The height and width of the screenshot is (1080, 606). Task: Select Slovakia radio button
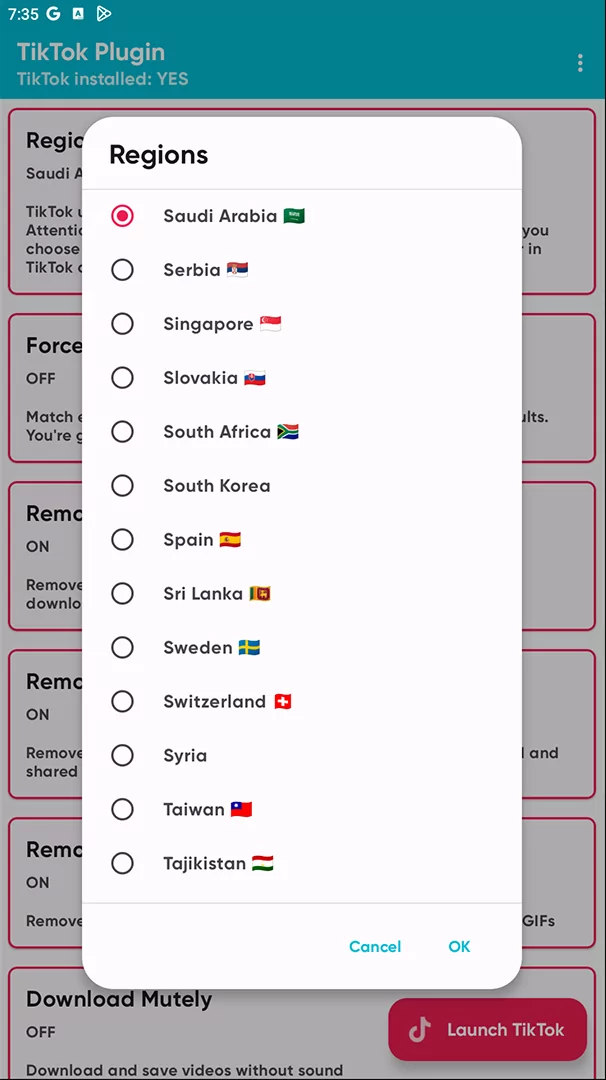pyautogui.click(x=122, y=378)
